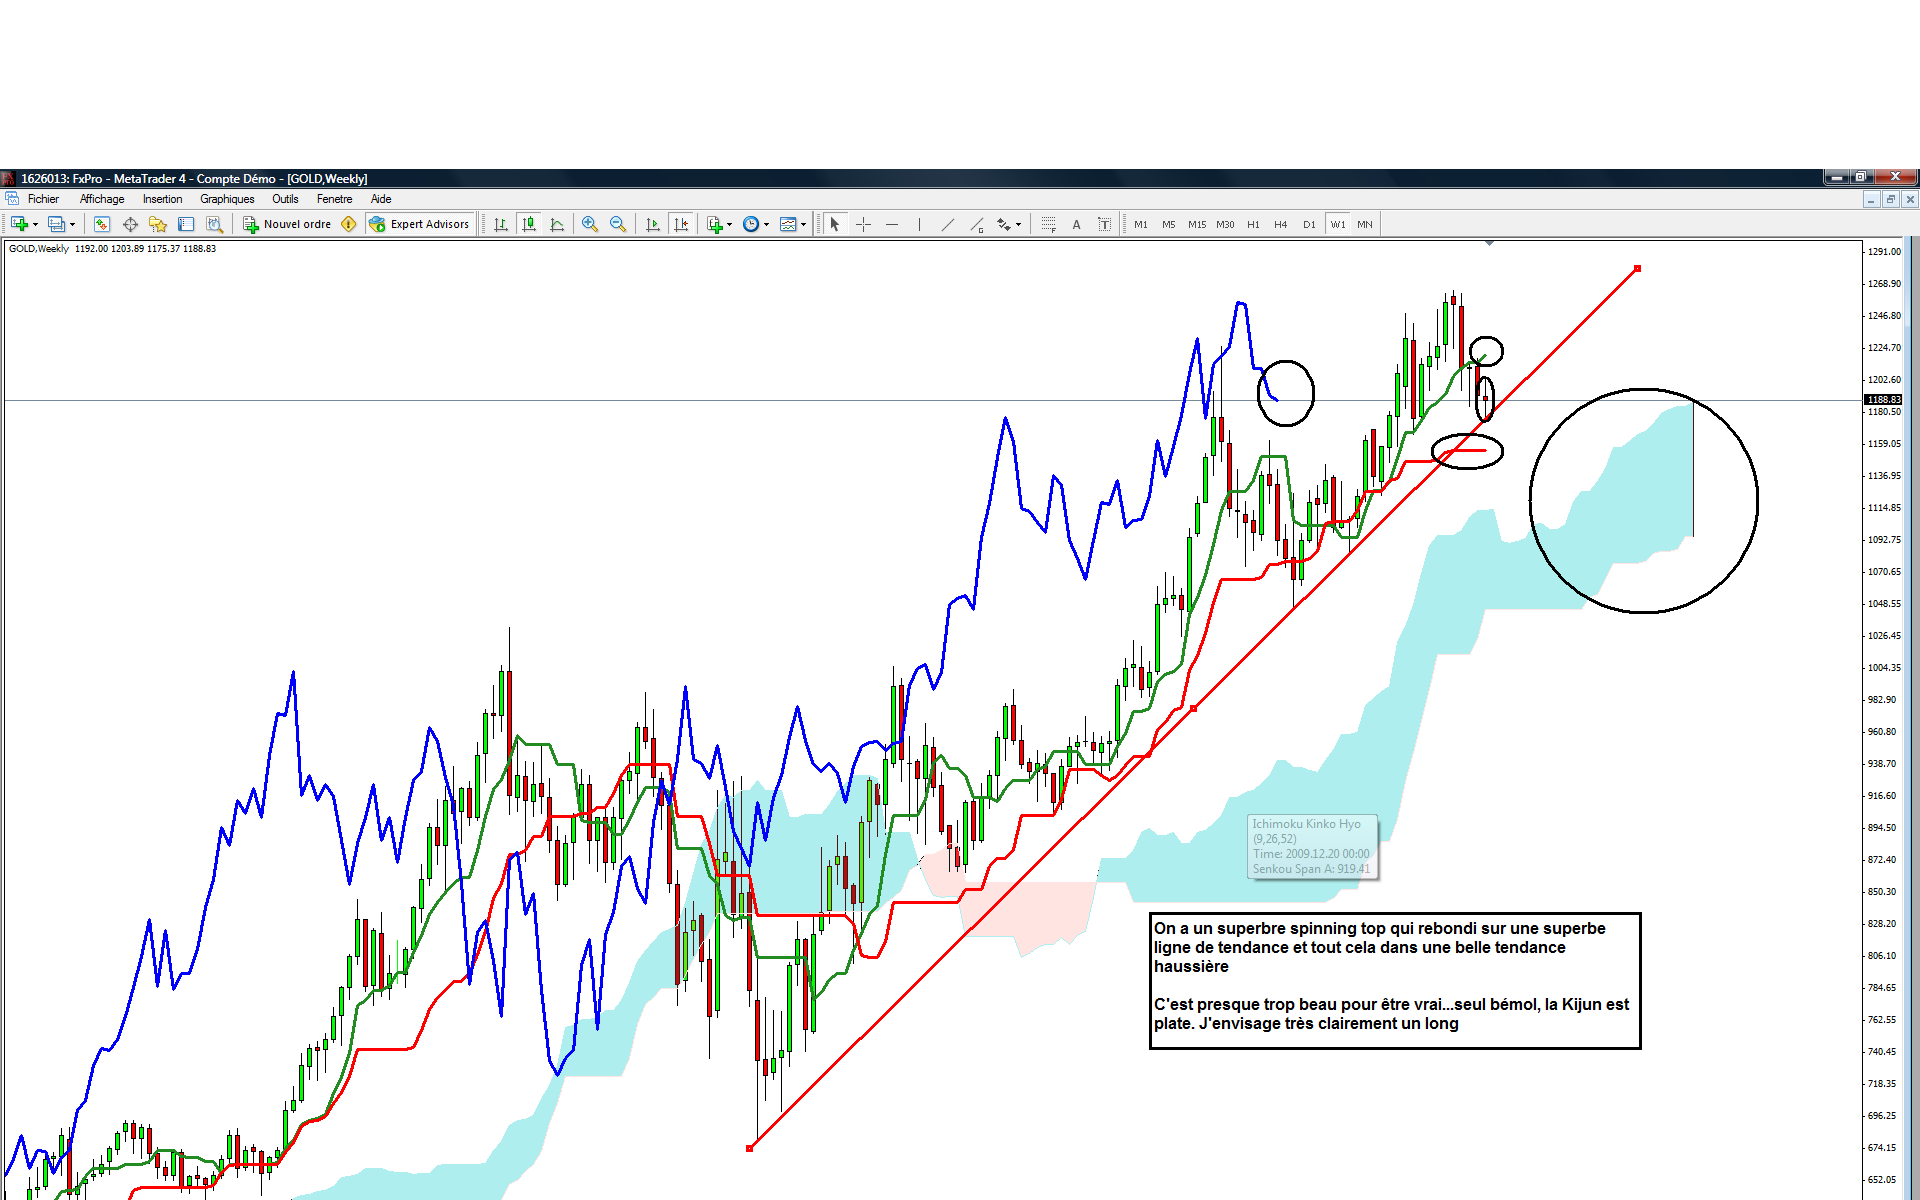Expand the periodicity clock dropdown
The width and height of the screenshot is (1920, 1200).
tap(766, 224)
